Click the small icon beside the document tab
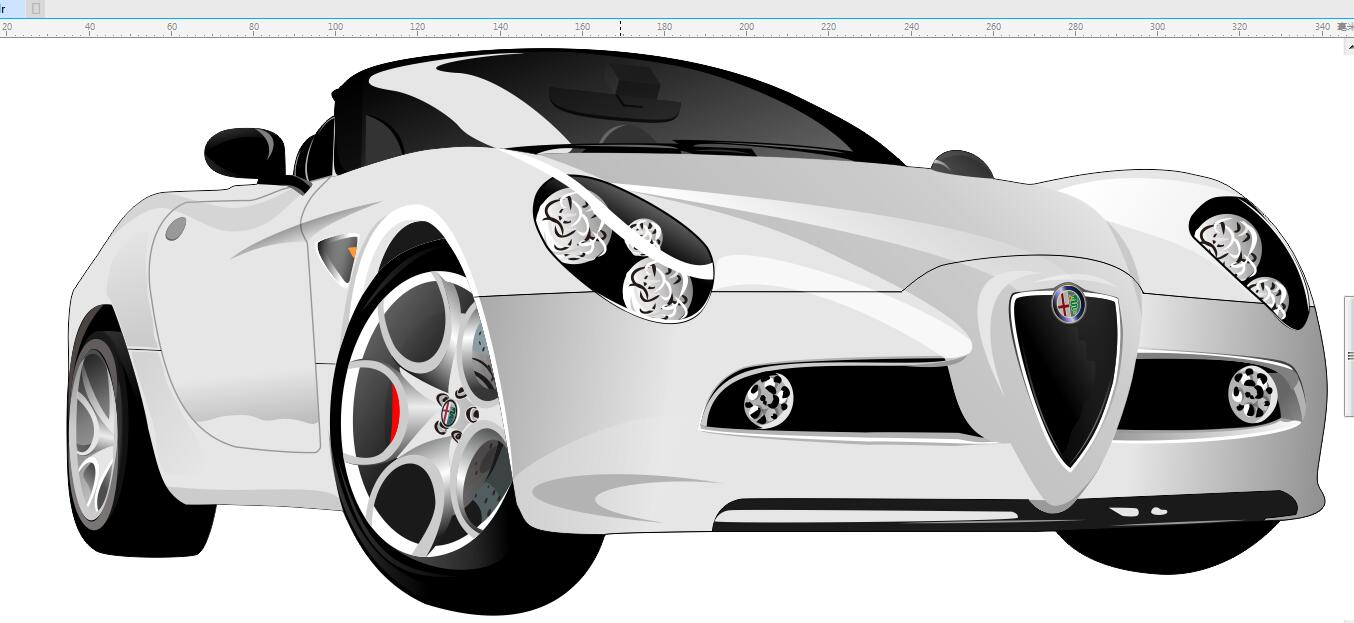Viewport: 1354px width, 623px height. [x=36, y=8]
